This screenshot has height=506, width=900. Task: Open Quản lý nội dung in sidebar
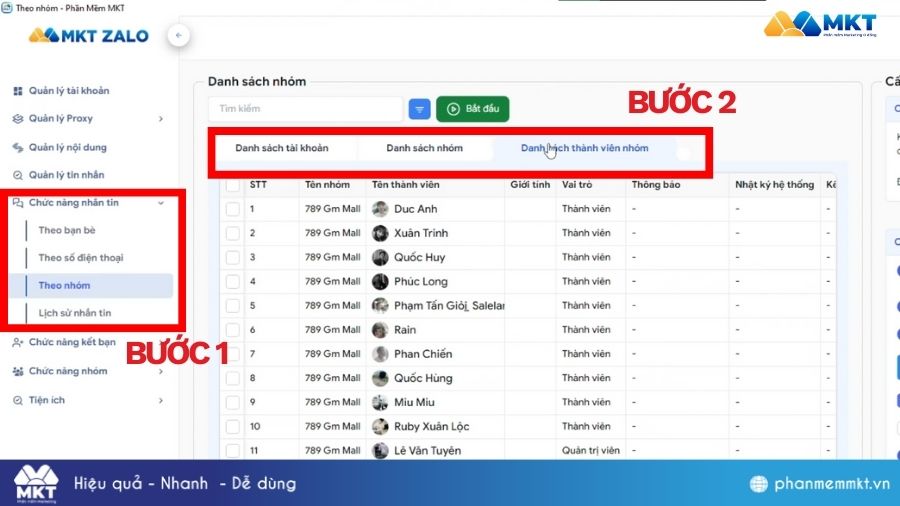pyautogui.click(x=68, y=147)
